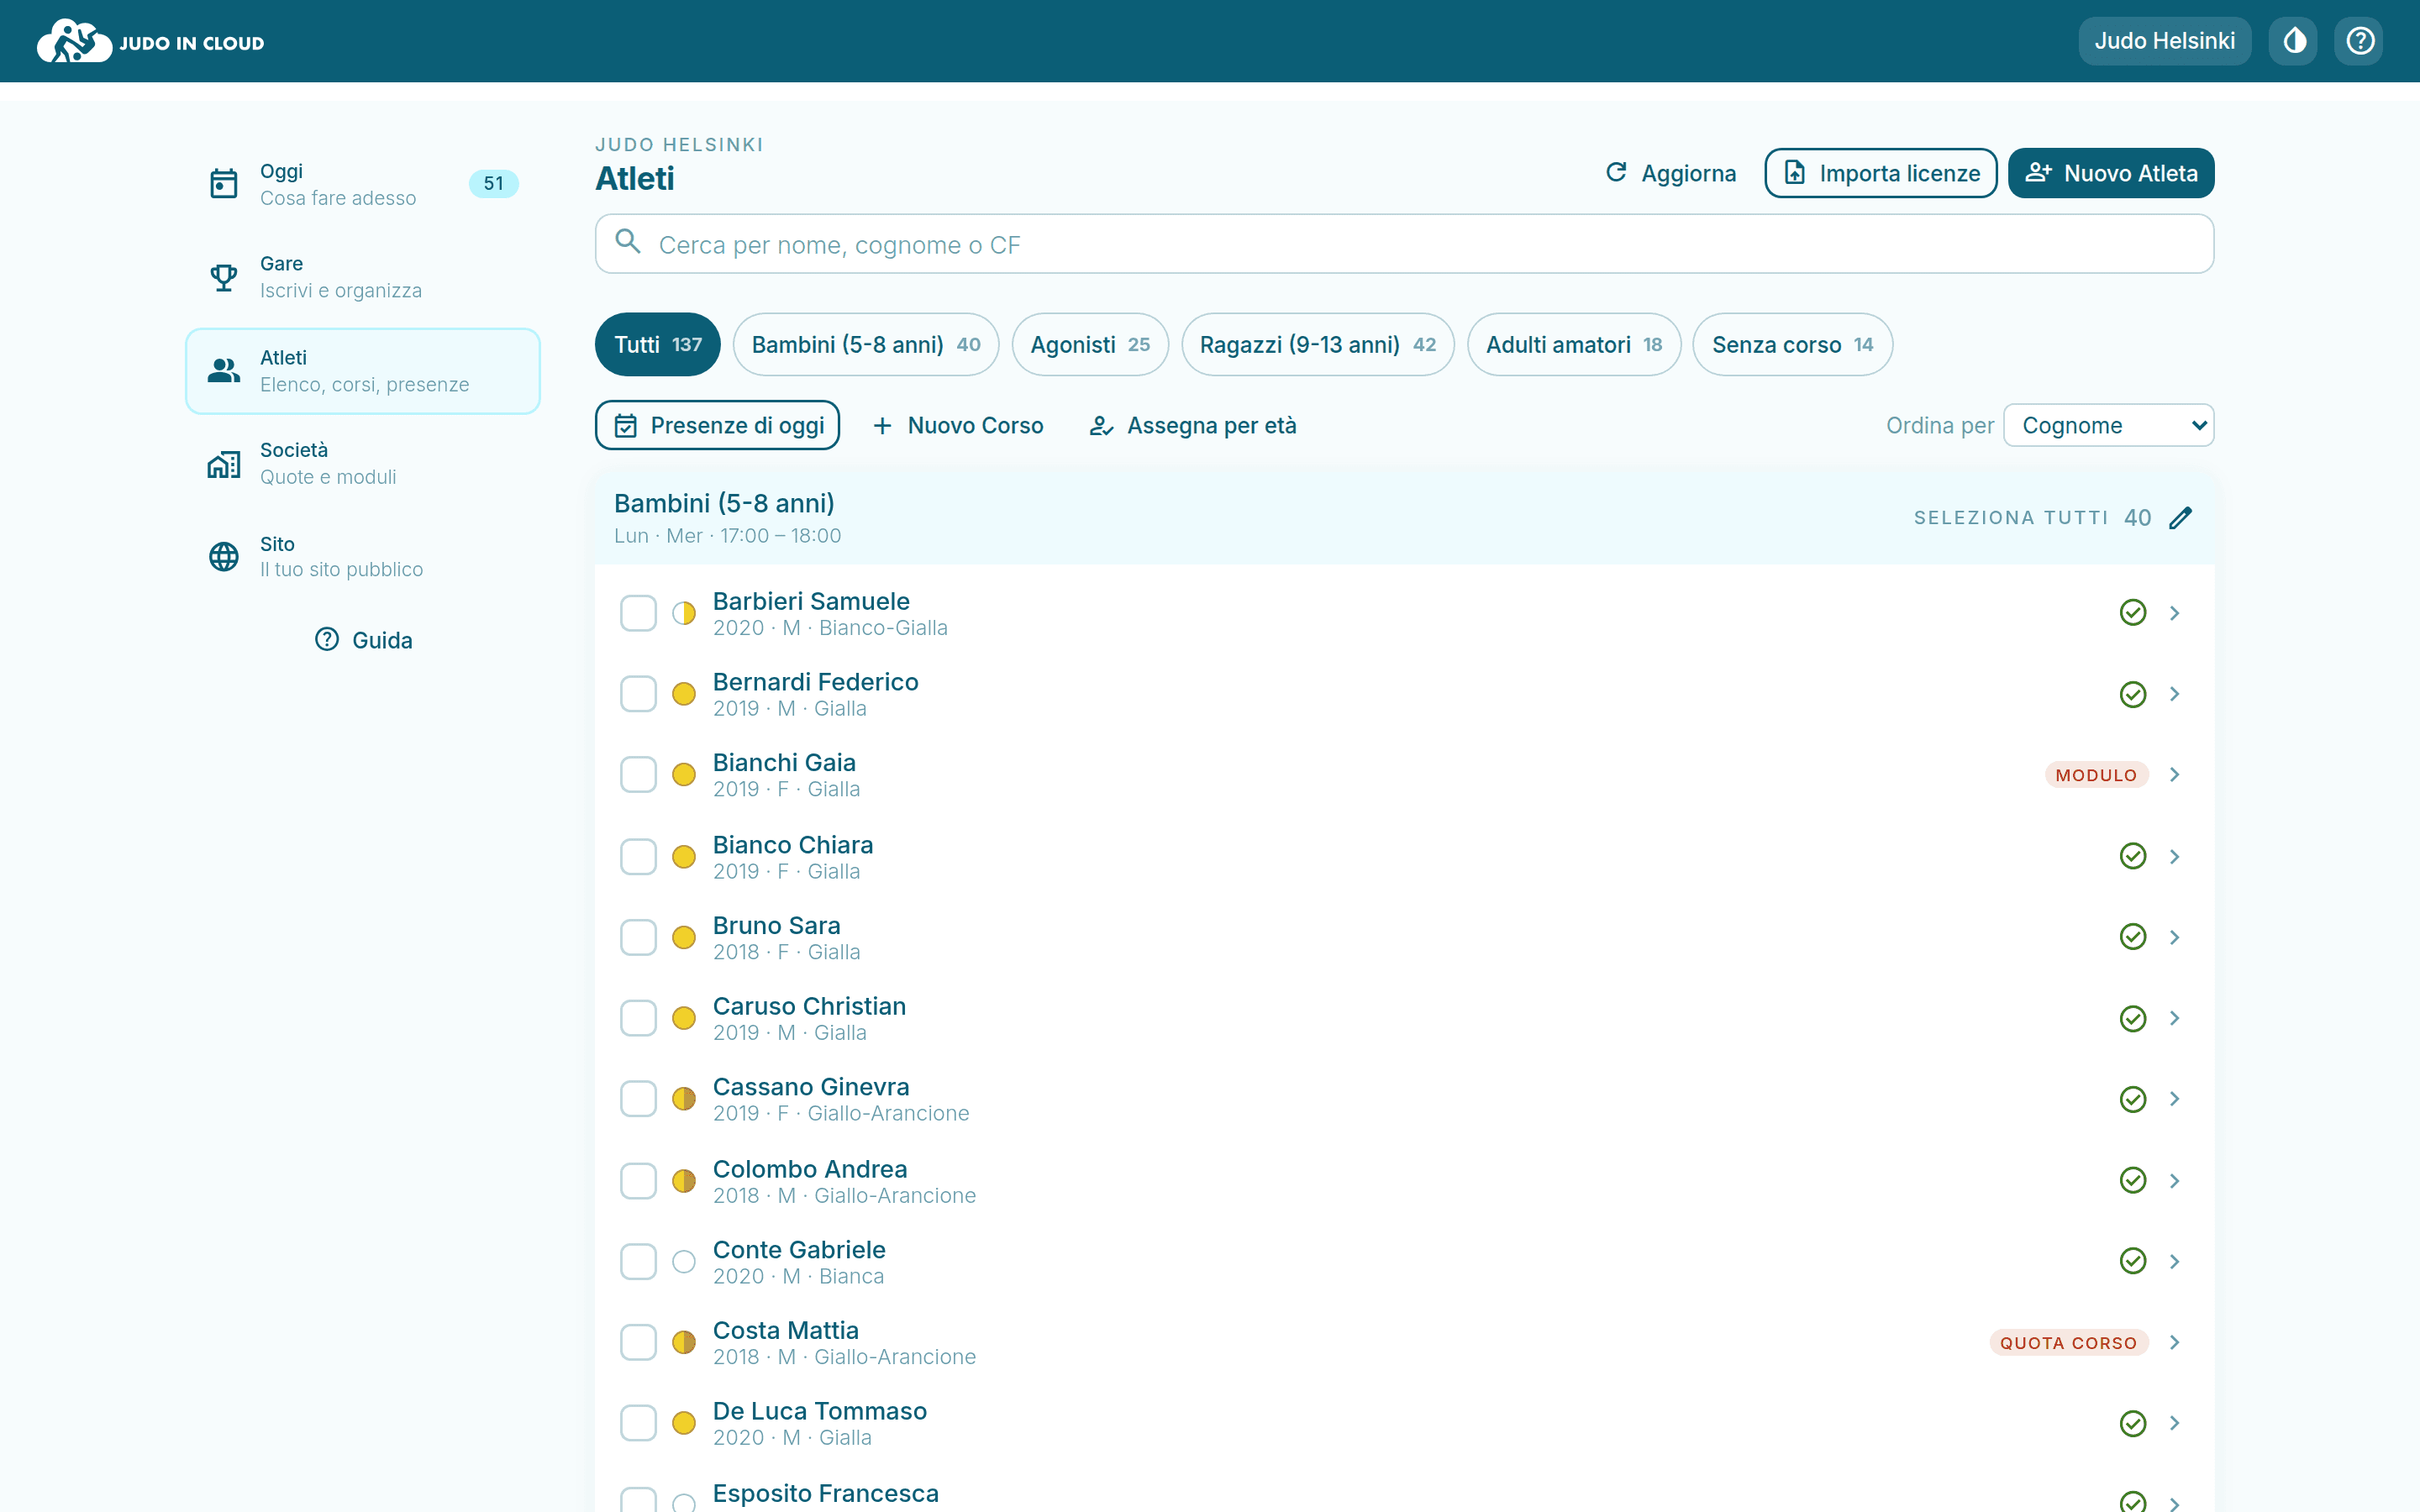
Task: Check Bianchi Gaia's checkbox
Action: pos(638,774)
